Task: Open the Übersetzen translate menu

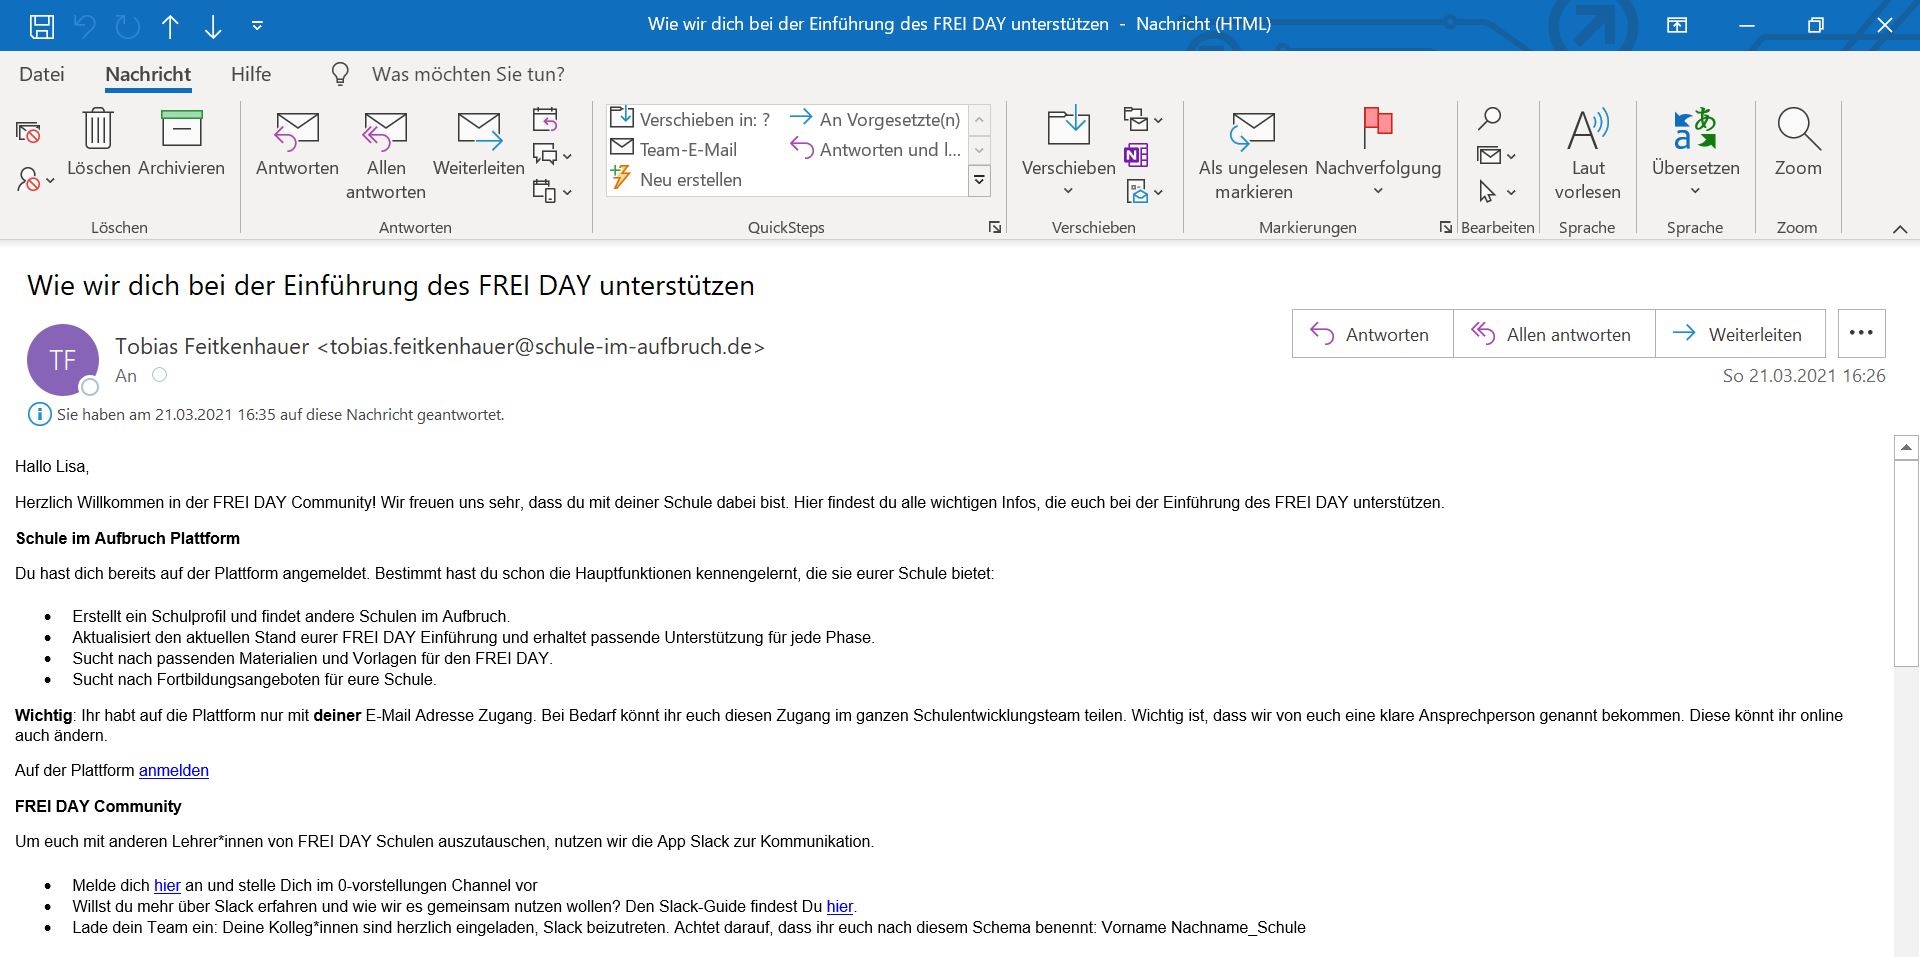Action: pos(1695,152)
